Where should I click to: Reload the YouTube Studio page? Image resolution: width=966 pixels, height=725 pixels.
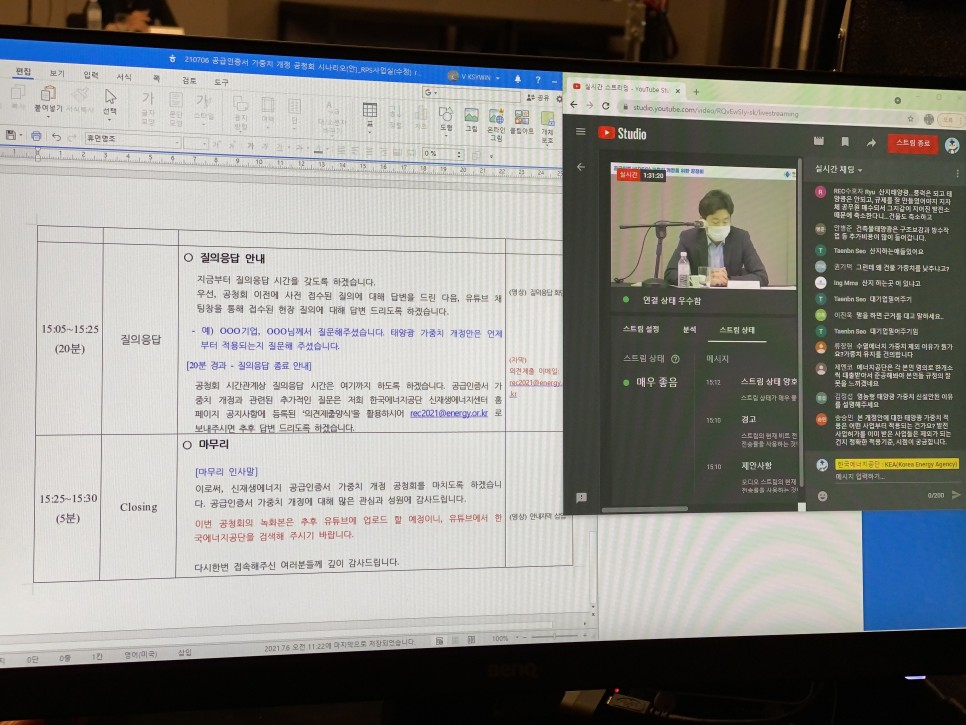pyautogui.click(x=606, y=106)
